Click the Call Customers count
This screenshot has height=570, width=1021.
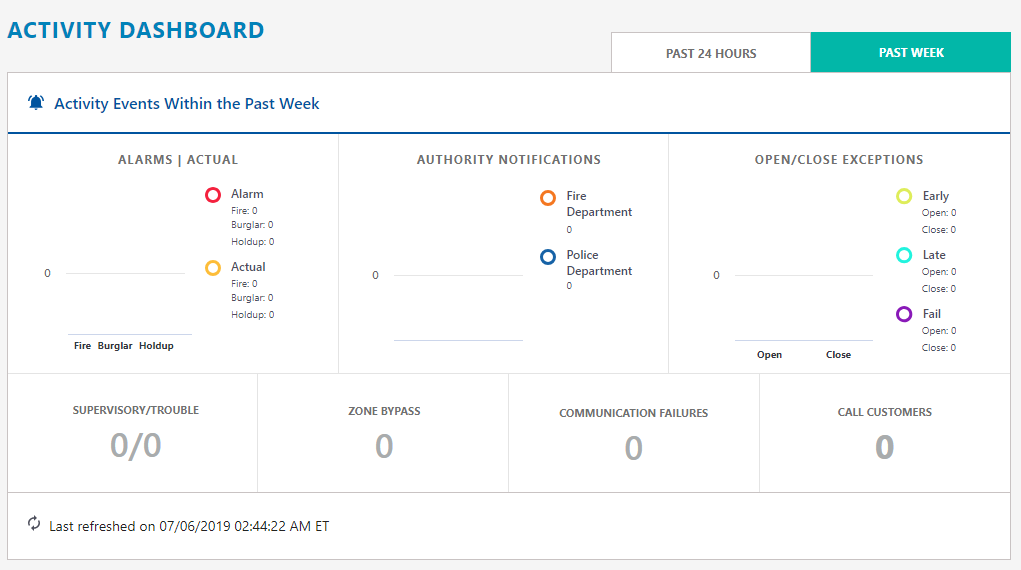click(x=884, y=446)
